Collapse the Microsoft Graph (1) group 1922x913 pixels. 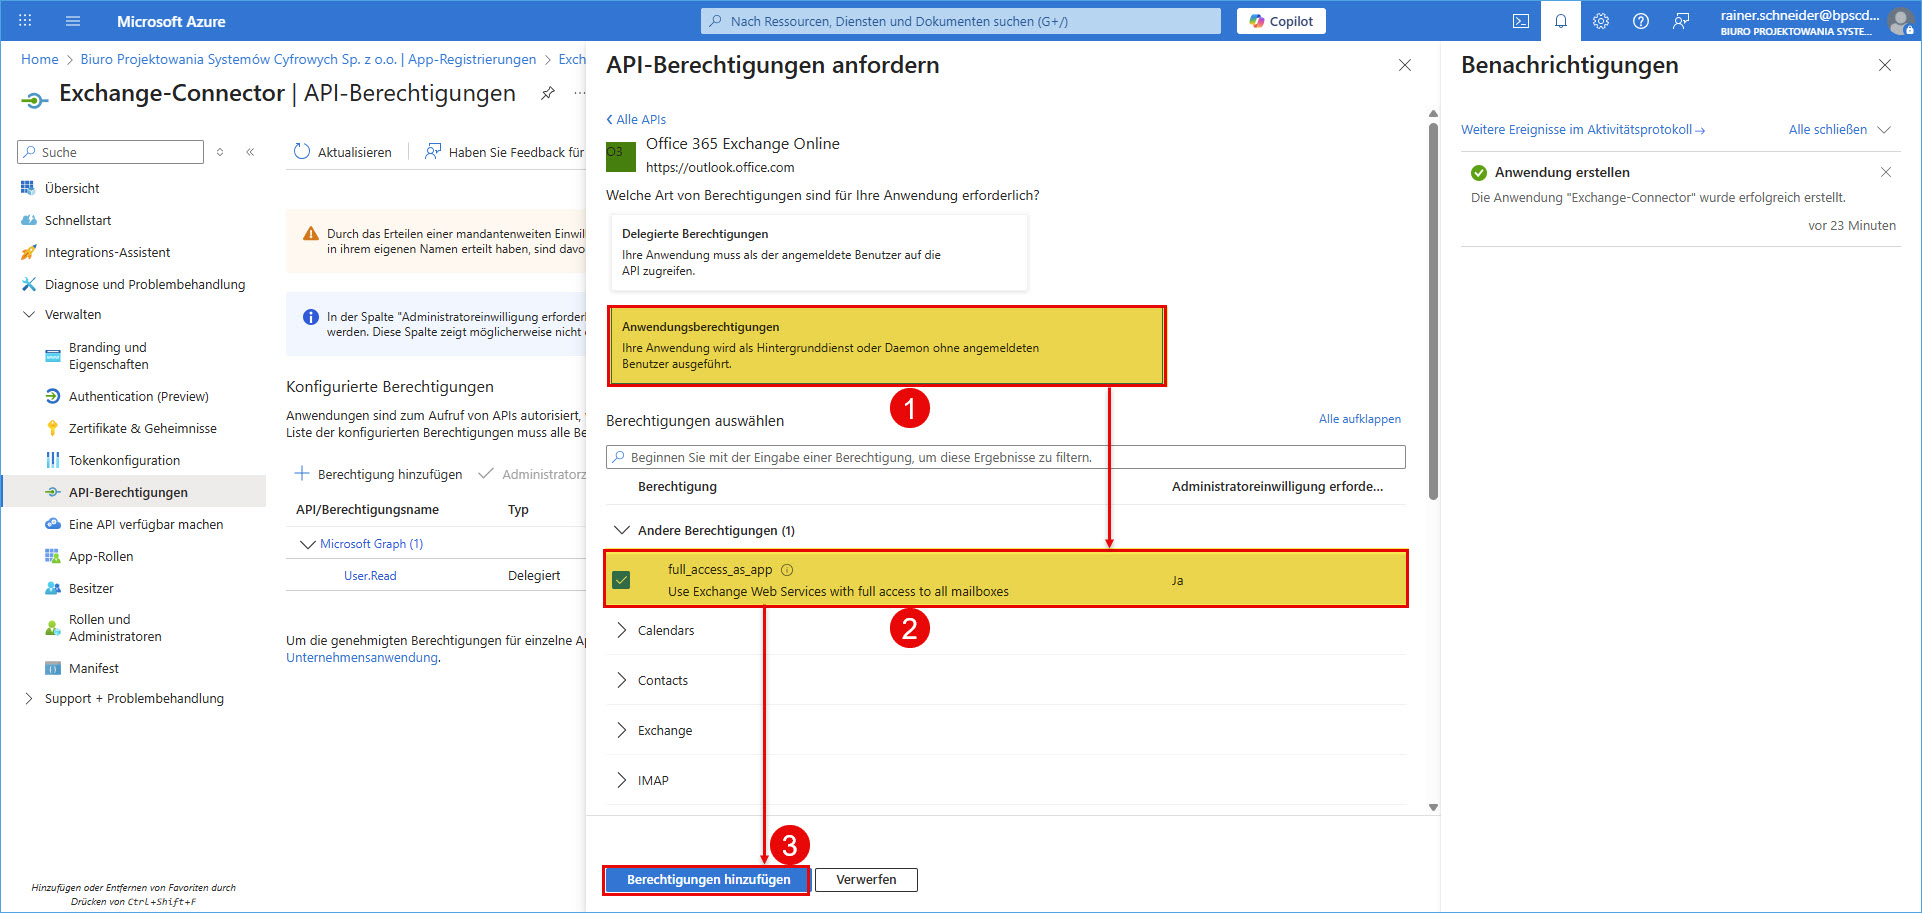(x=308, y=544)
